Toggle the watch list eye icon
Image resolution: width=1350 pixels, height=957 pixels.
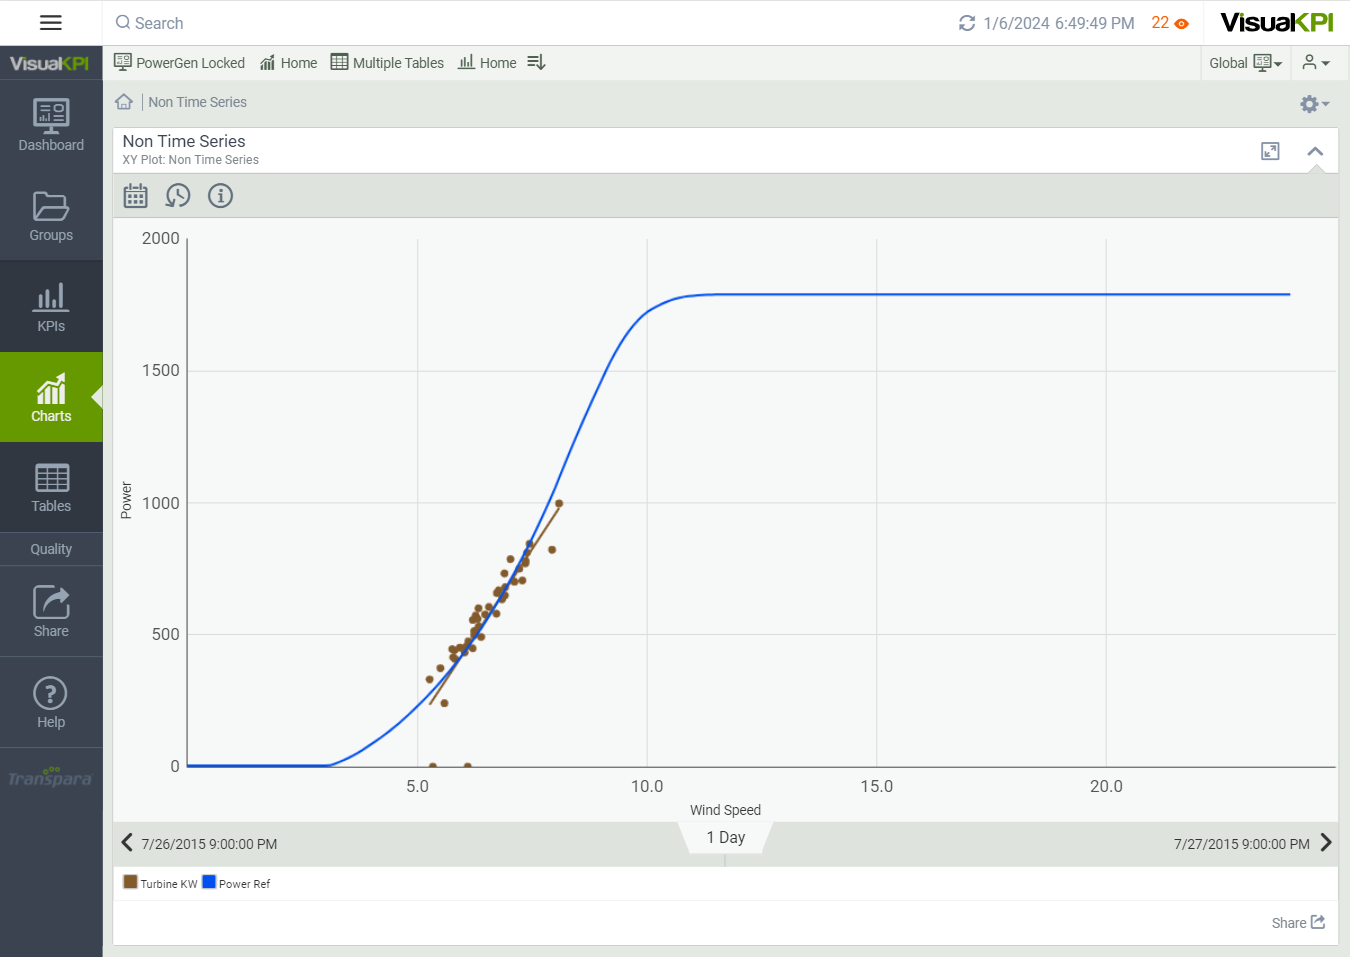pyautogui.click(x=1182, y=24)
